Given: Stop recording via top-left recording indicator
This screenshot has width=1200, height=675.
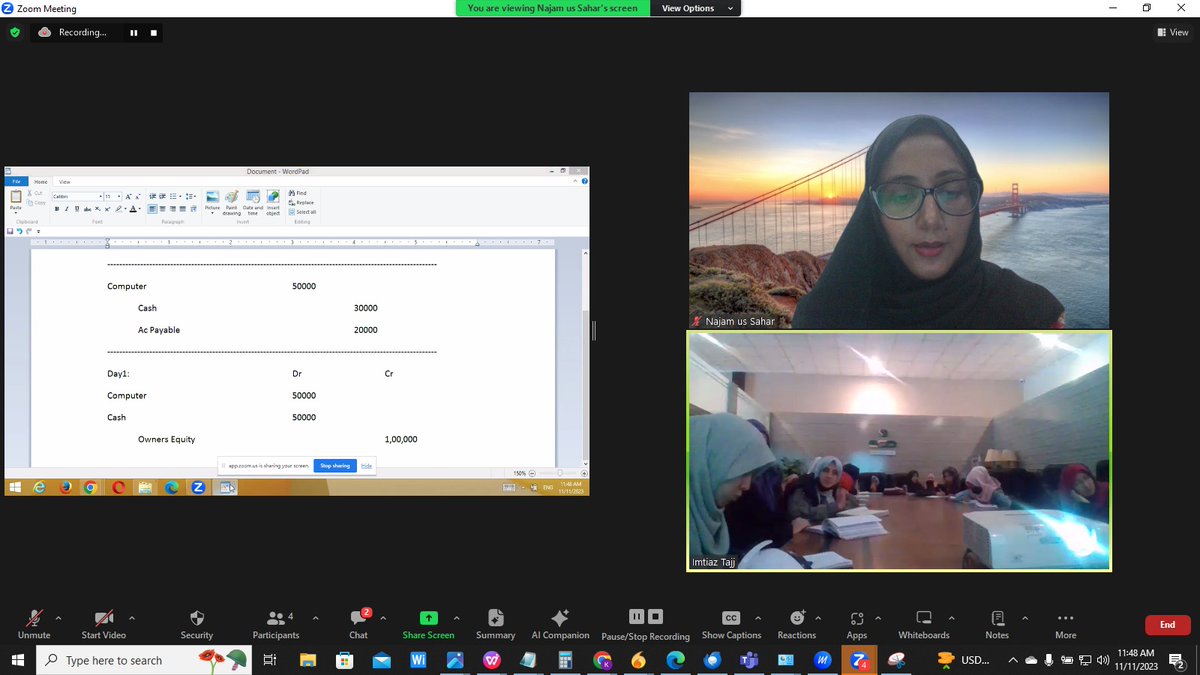Looking at the screenshot, I should click(153, 32).
